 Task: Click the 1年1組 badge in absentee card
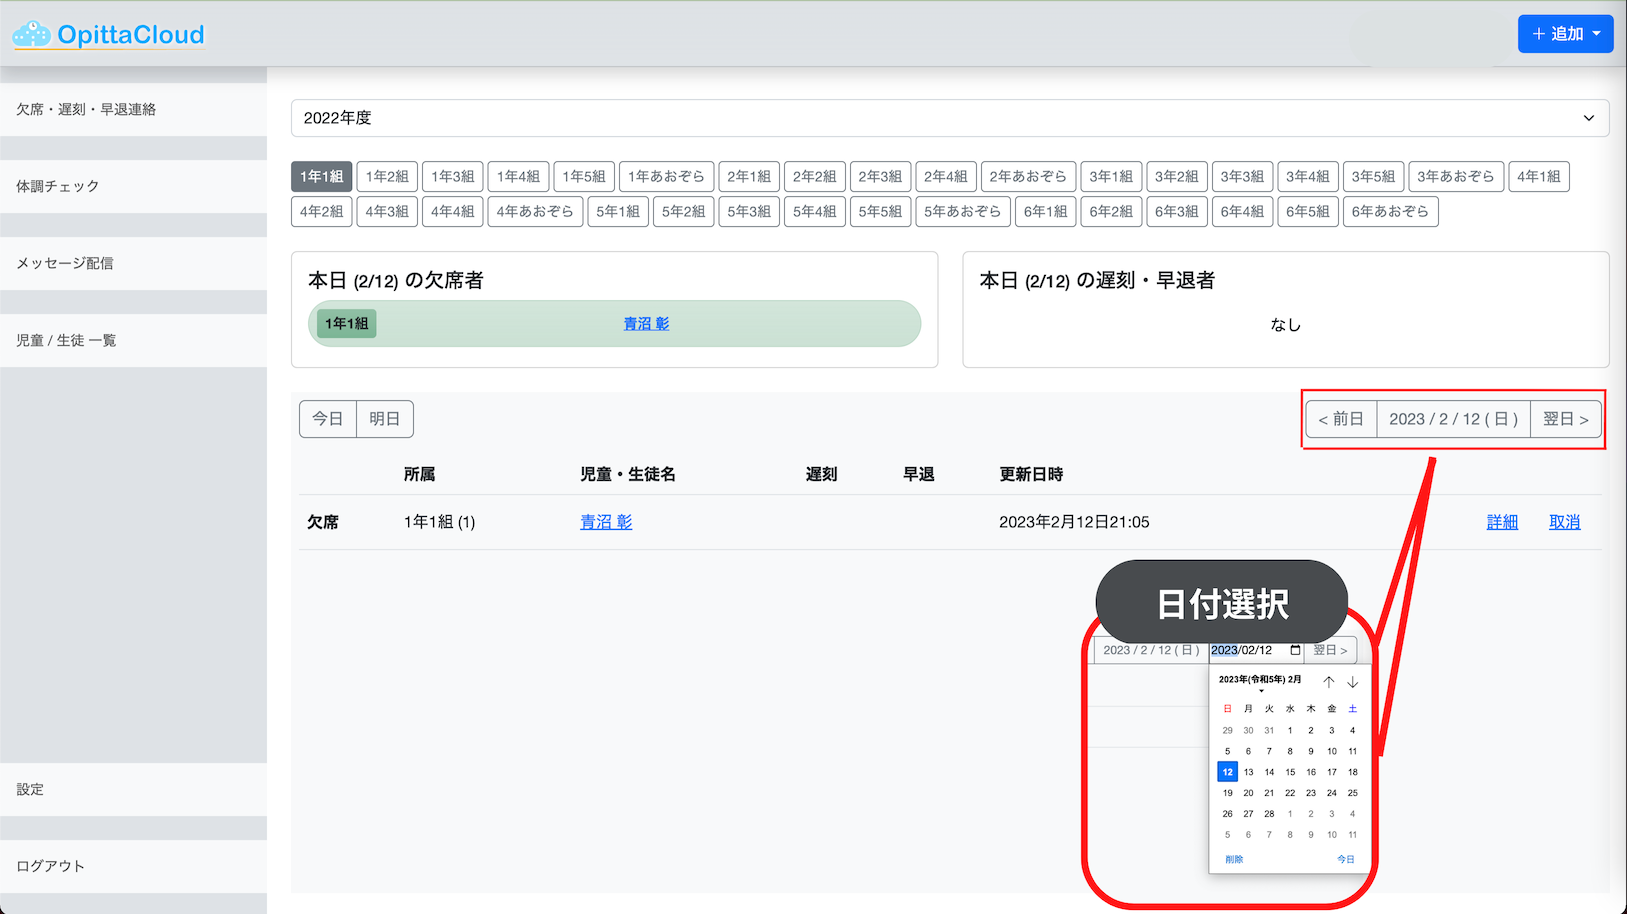[347, 324]
